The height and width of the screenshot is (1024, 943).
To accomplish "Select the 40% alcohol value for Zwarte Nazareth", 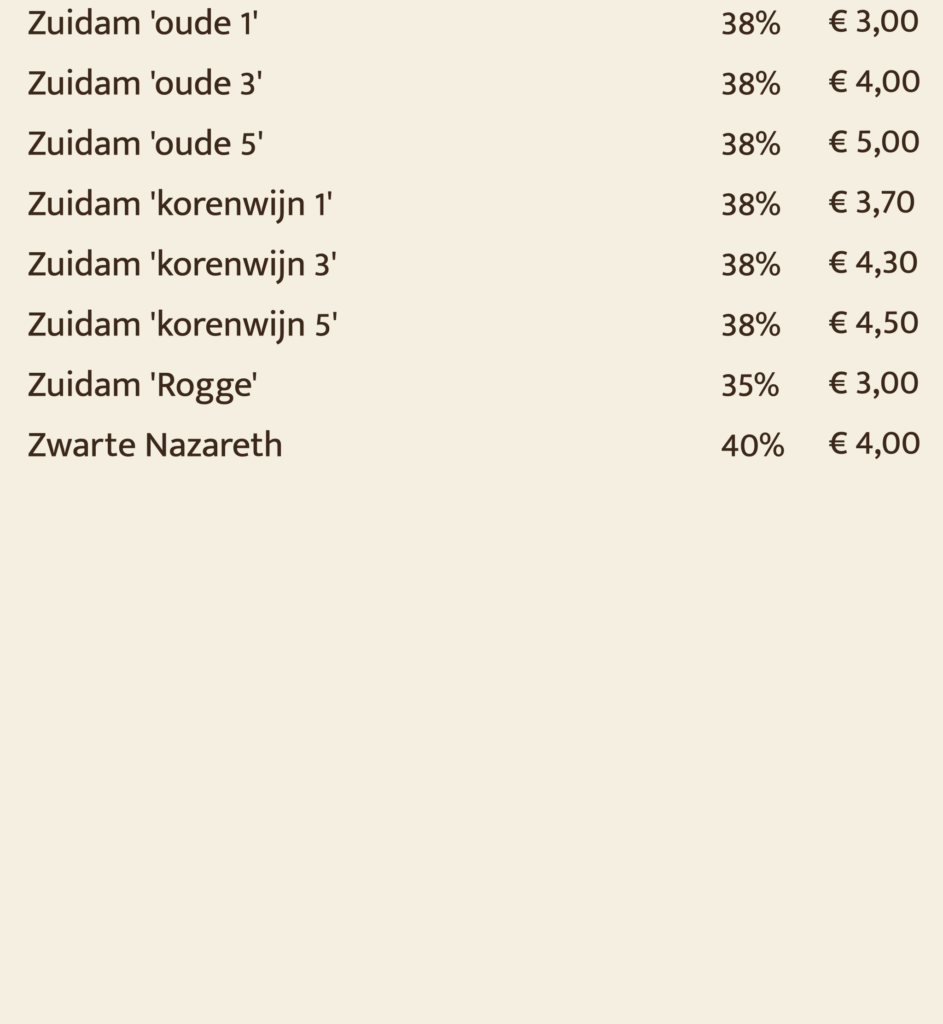I will (x=753, y=445).
